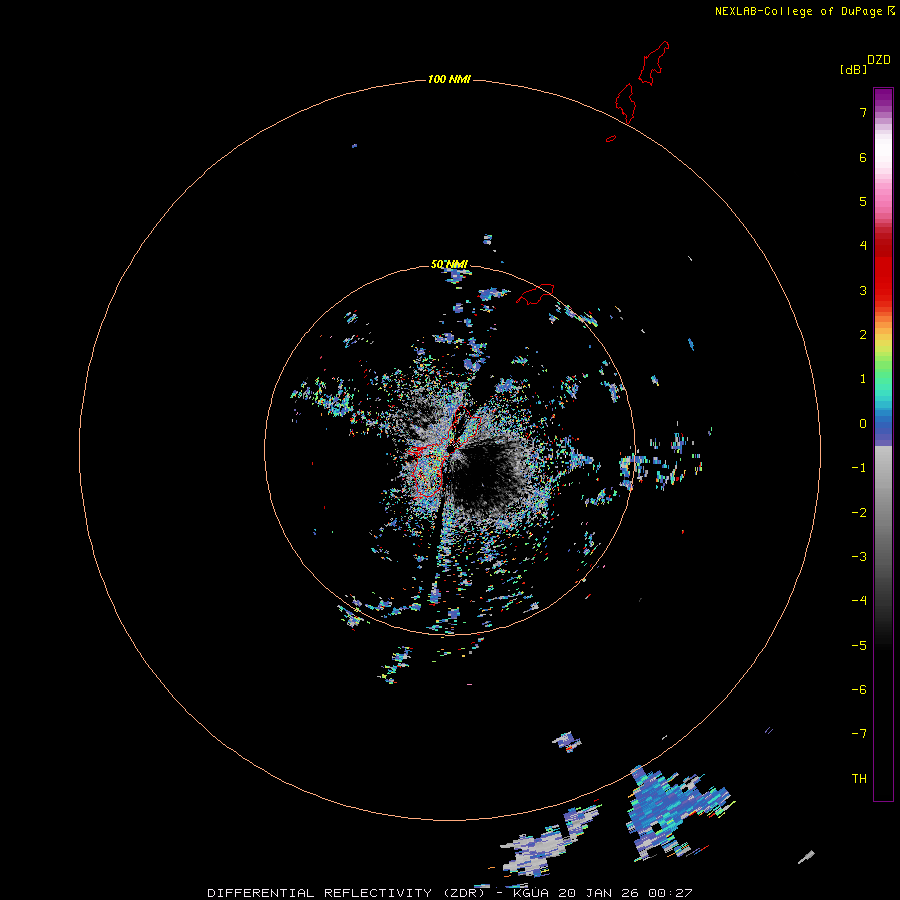Click the [dB] units label

853,69
